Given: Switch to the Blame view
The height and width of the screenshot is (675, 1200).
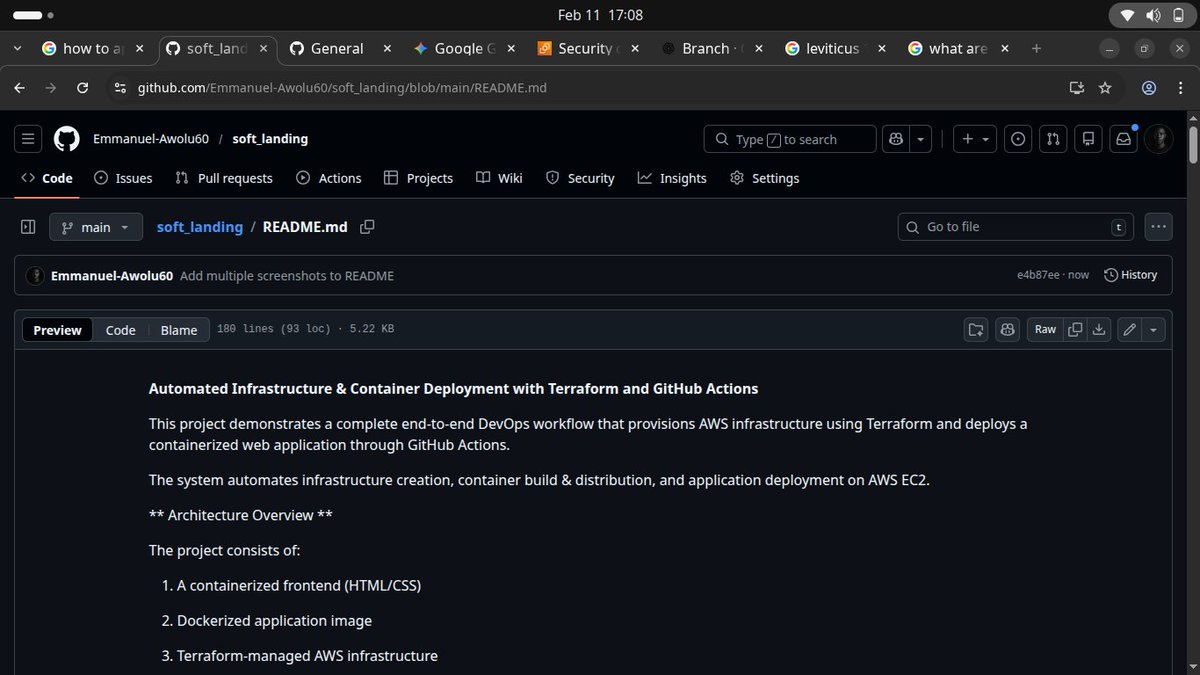Looking at the screenshot, I should [x=179, y=330].
